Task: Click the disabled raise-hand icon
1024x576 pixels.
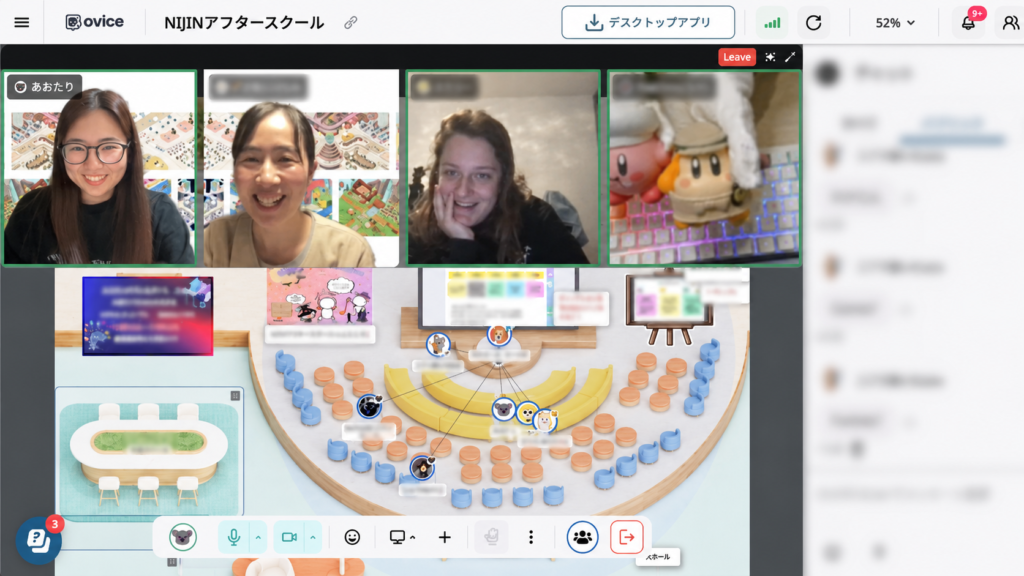Action: 492,537
